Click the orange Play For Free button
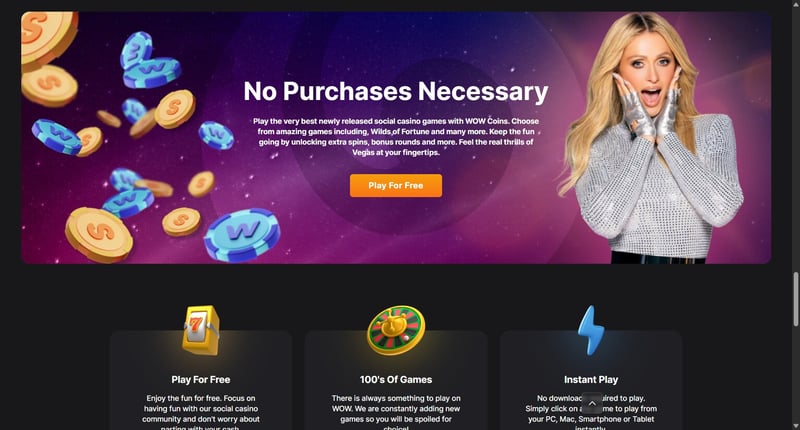This screenshot has width=800, height=430. pyautogui.click(x=396, y=186)
